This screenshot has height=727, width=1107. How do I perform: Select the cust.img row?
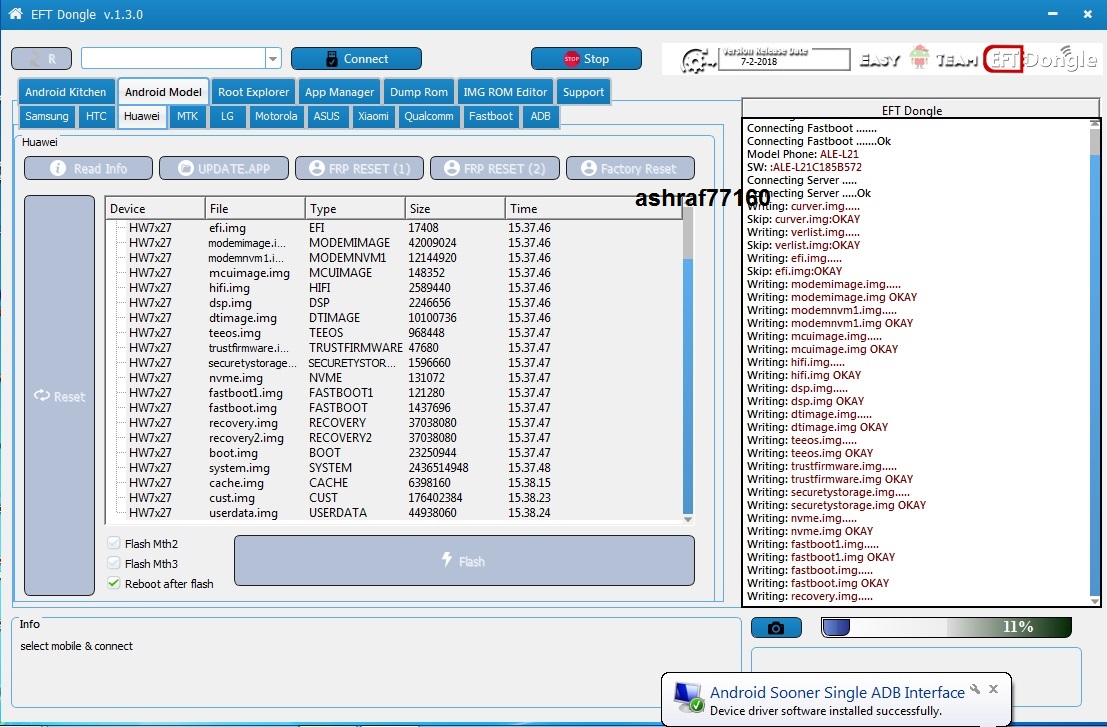395,498
